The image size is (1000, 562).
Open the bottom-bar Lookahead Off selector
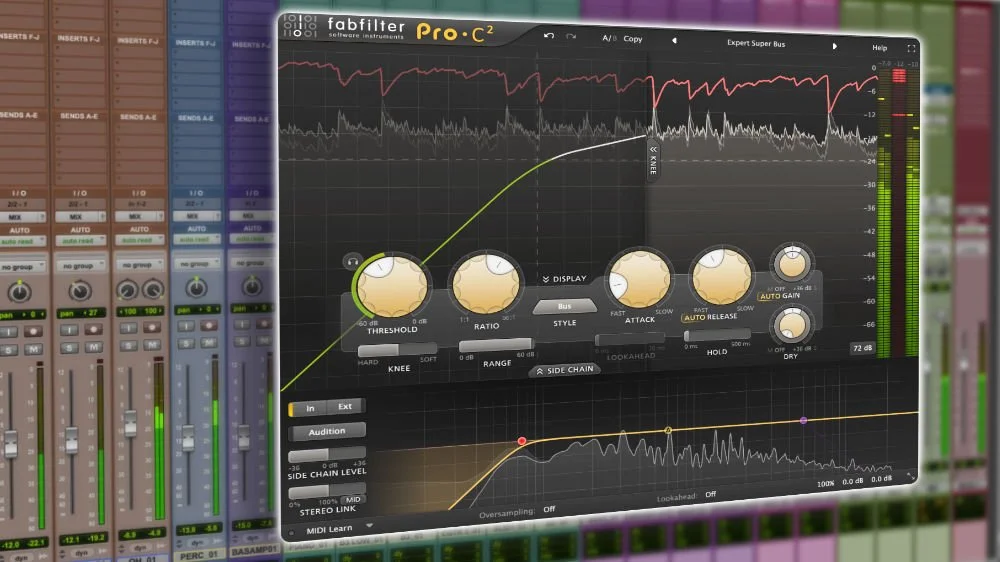pyautogui.click(x=710, y=494)
